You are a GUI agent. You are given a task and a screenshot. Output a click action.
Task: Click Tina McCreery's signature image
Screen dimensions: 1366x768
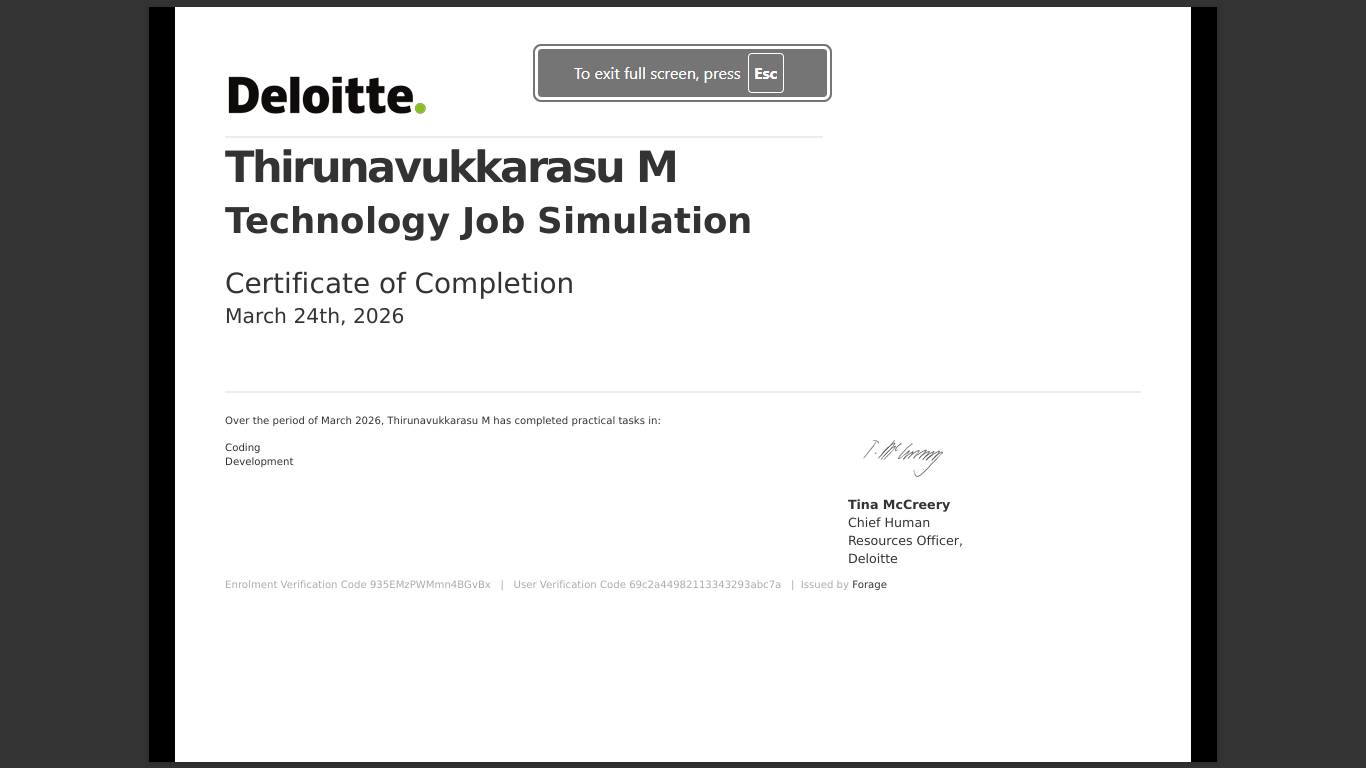coord(903,457)
